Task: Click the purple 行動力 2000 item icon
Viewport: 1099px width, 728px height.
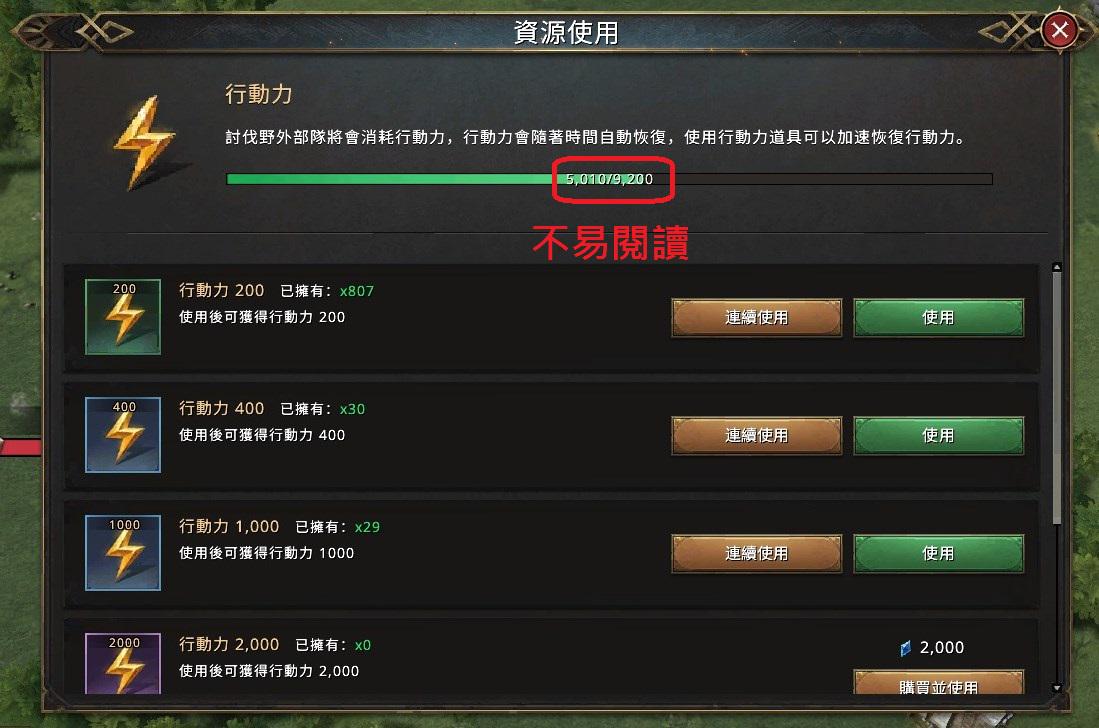Action: (123, 664)
